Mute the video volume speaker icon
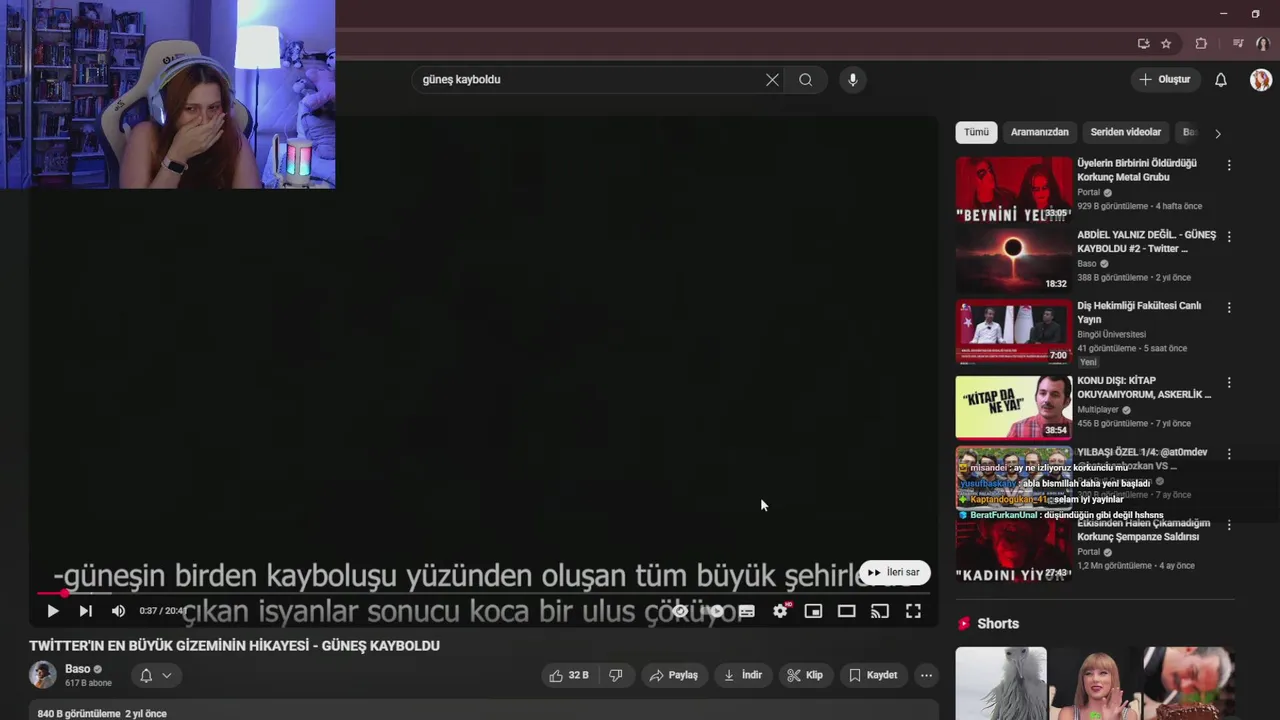1280x720 pixels. (x=118, y=611)
